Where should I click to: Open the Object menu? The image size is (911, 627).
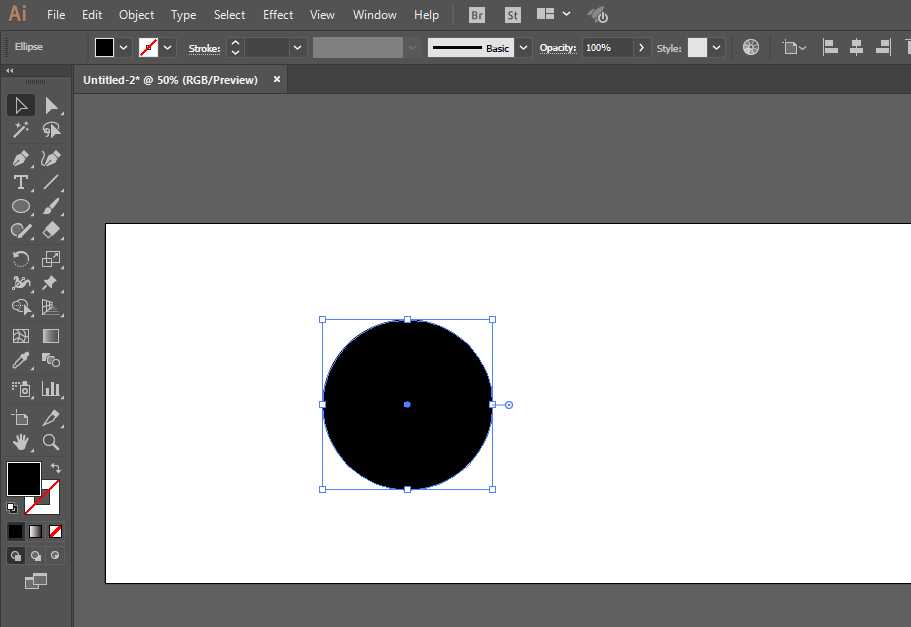[x=136, y=14]
